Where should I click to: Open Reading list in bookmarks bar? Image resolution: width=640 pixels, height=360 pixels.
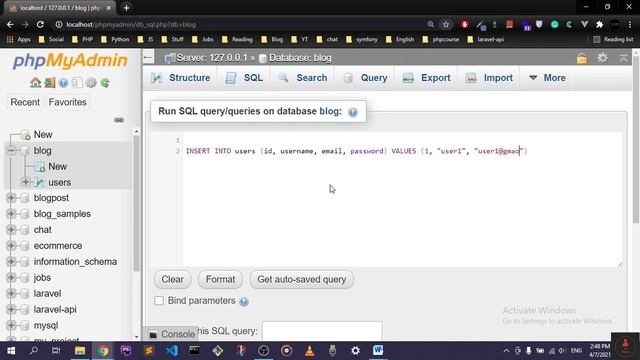click(613, 40)
